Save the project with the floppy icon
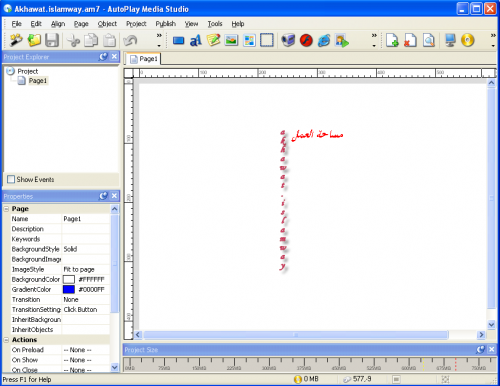This screenshot has width=500, height=386. pos(52,40)
